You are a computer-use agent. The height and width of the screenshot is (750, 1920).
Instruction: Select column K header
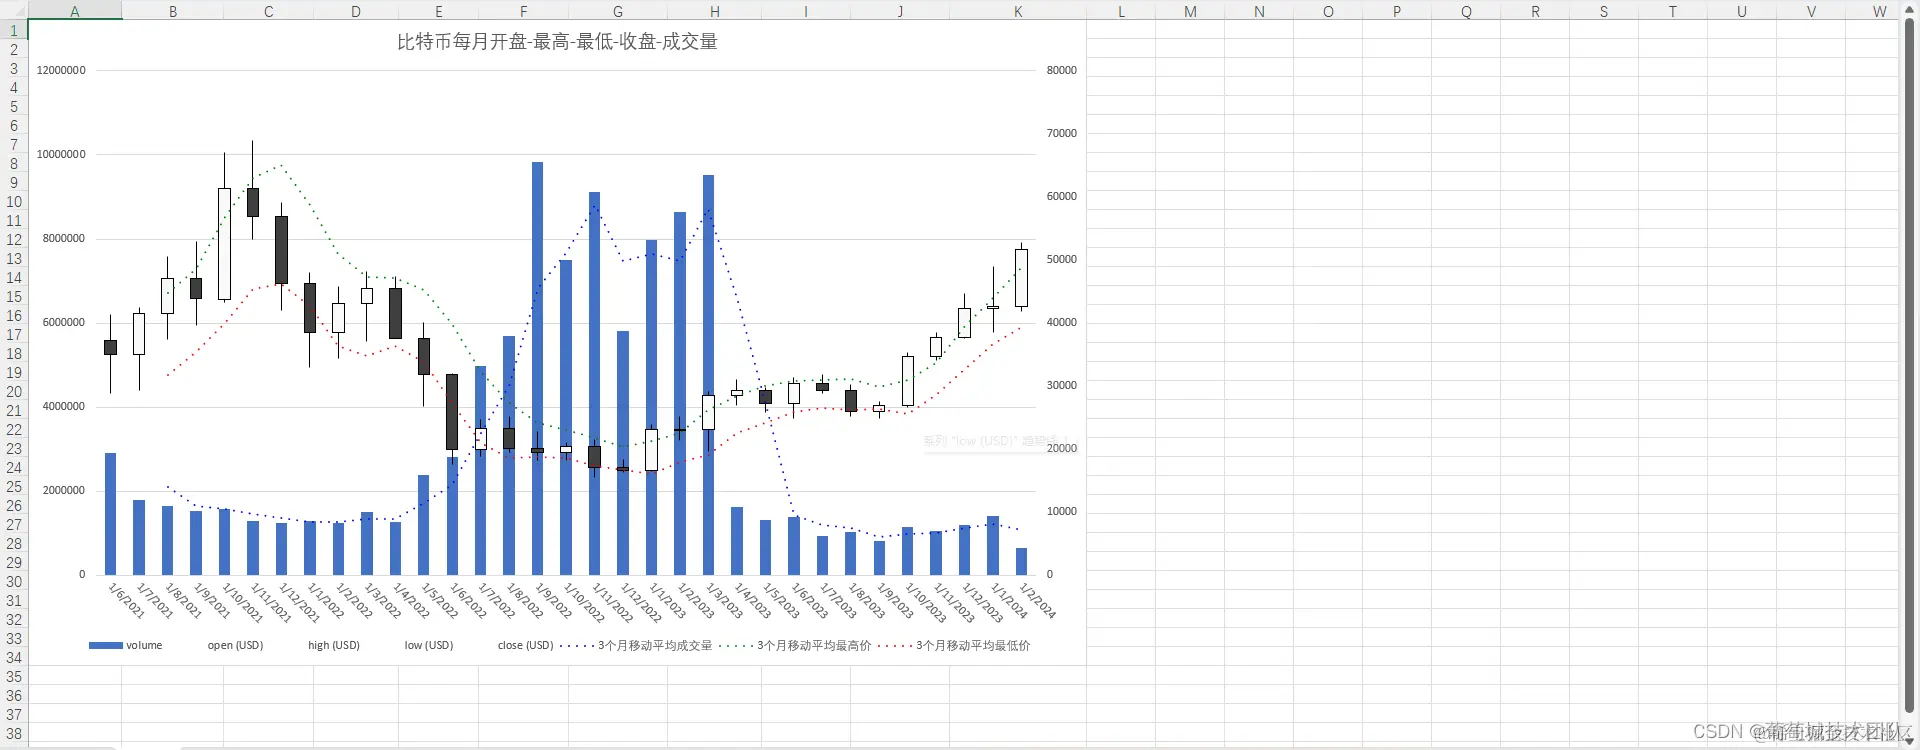pos(1018,12)
